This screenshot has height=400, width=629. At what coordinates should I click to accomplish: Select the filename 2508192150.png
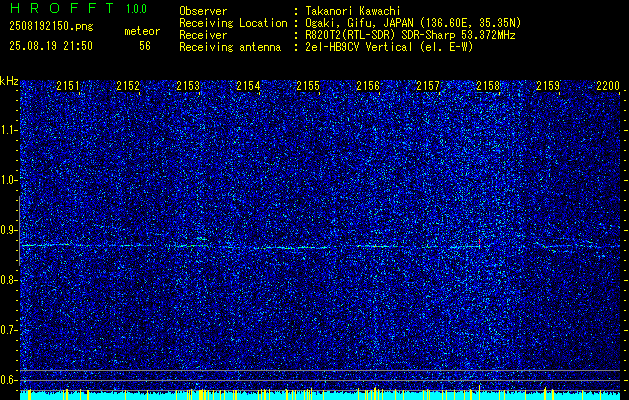tap(51, 27)
